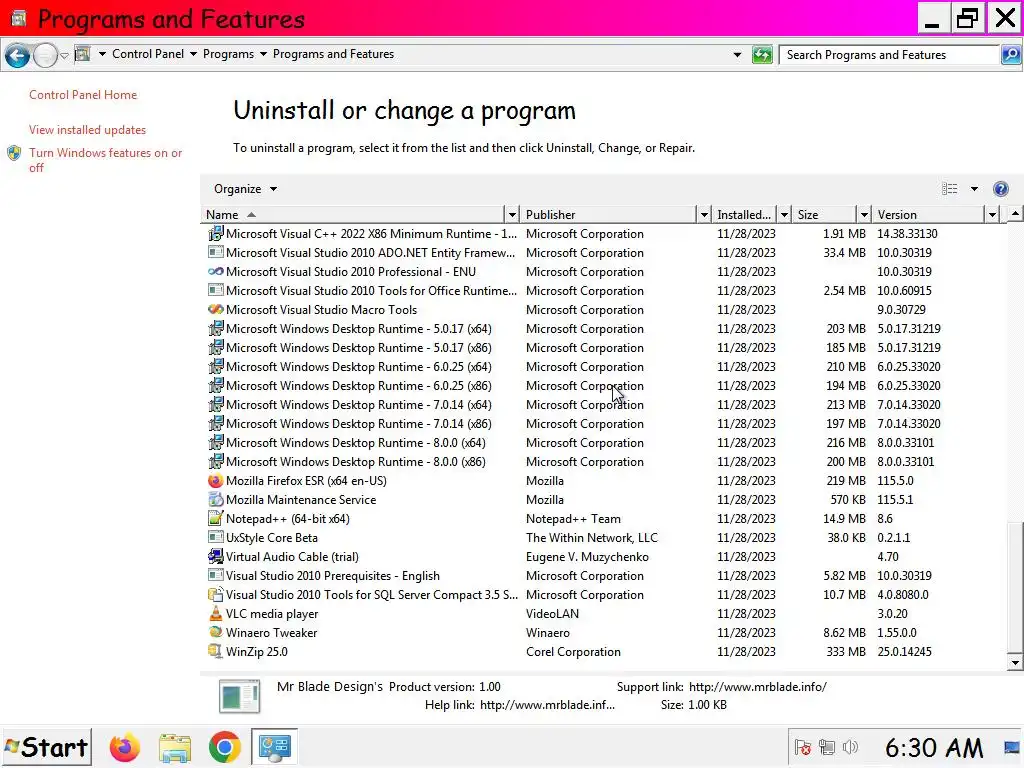Open the Installed On column filter dropdown
Viewport: 1024px width, 768px height.
coord(784,214)
